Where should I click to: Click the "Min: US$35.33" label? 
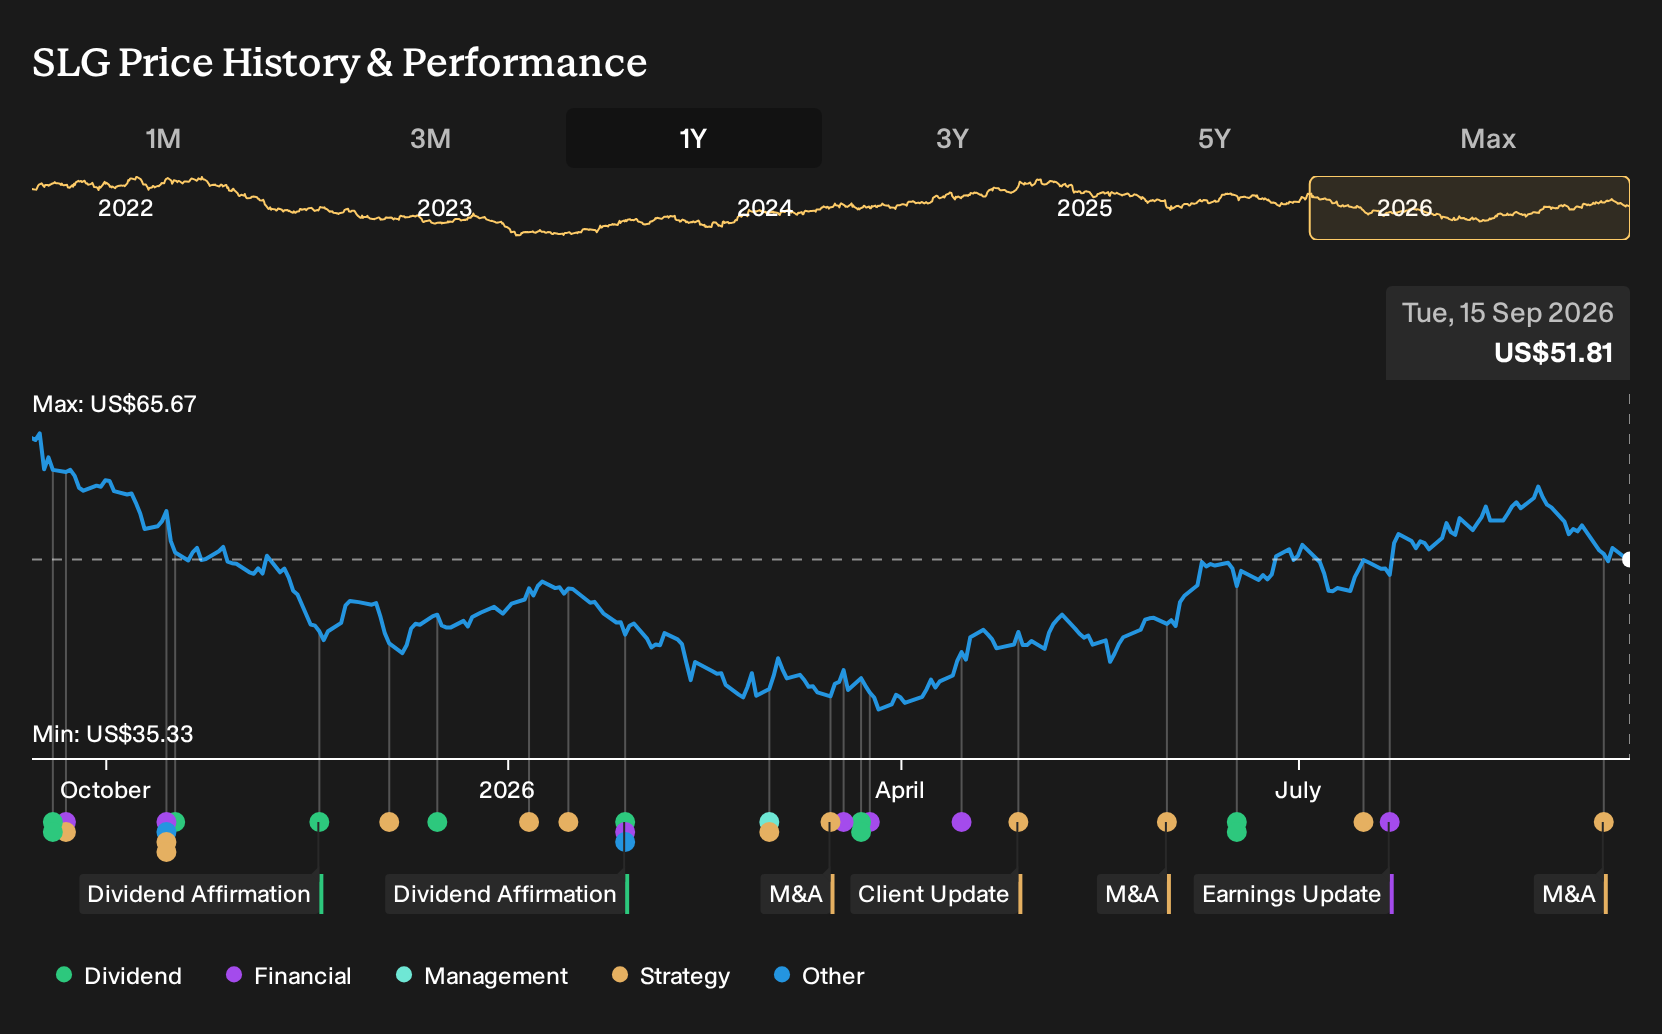(x=113, y=734)
